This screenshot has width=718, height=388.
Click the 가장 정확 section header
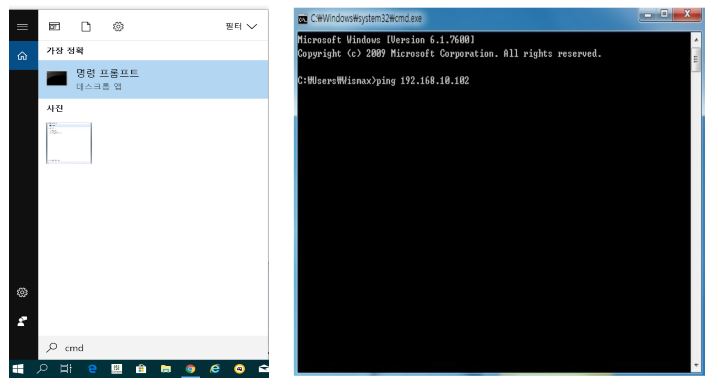click(x=65, y=50)
